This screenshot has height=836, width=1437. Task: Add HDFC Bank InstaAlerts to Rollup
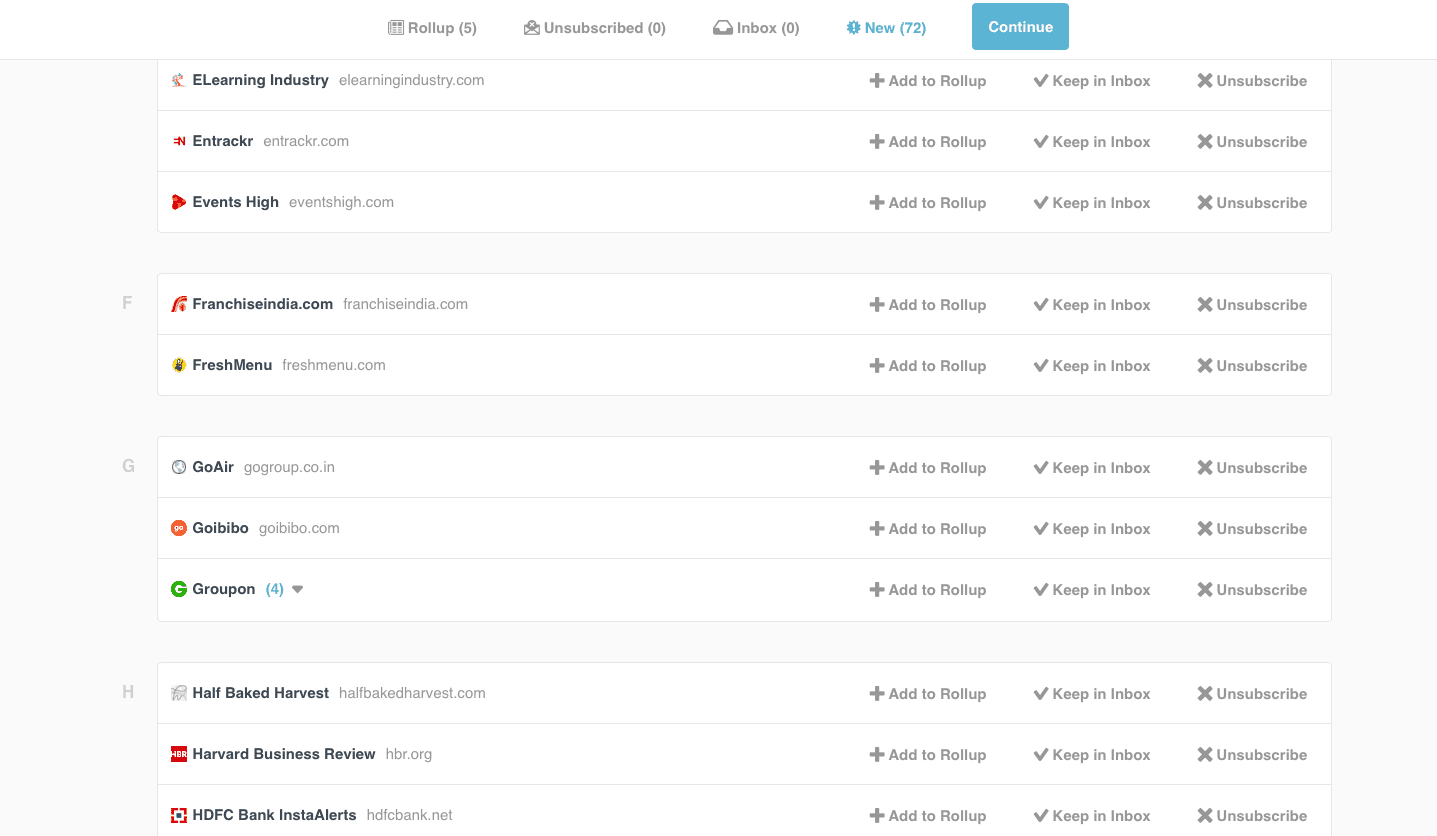tap(928, 816)
